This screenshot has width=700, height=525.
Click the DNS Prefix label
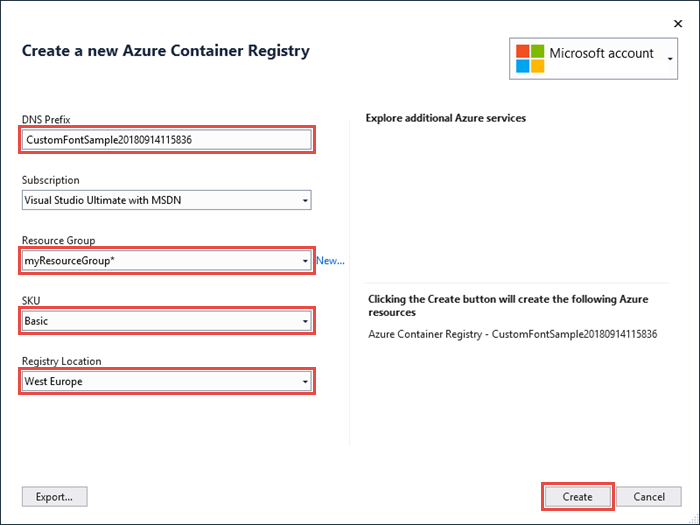click(46, 120)
